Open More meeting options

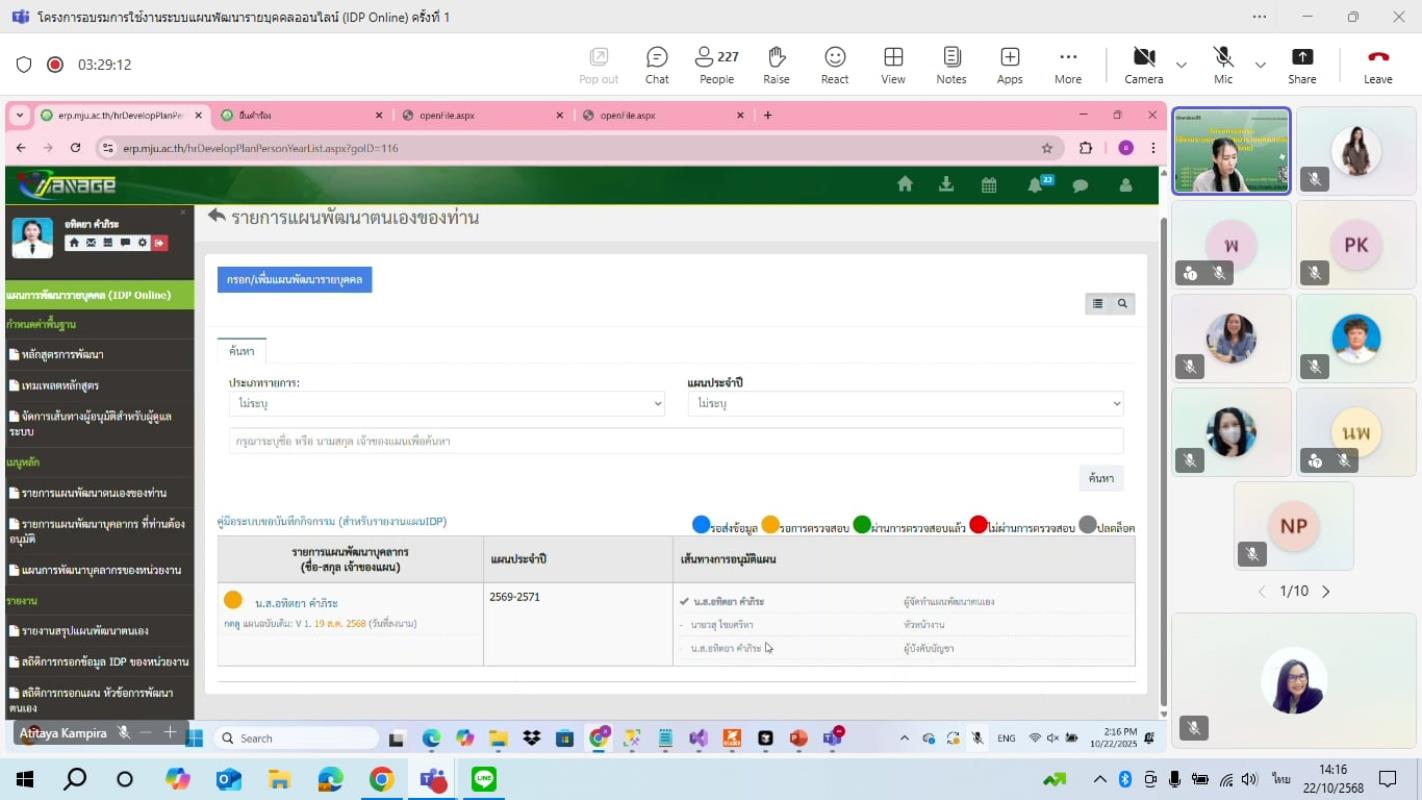(1068, 65)
